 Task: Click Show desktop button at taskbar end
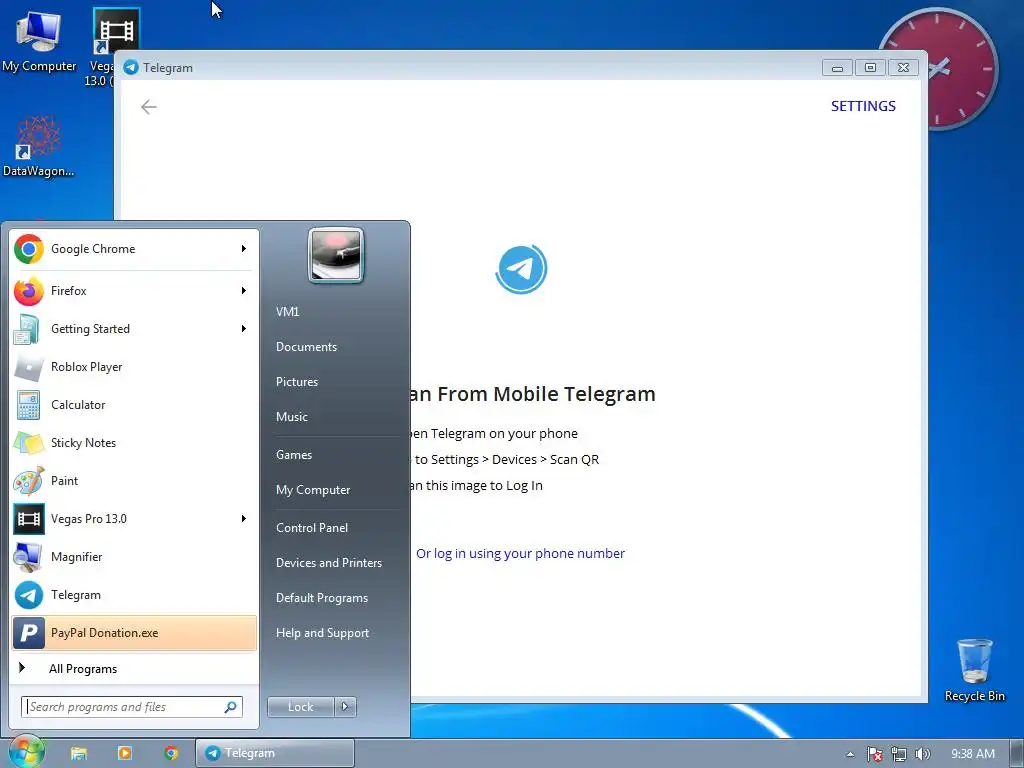pos(1017,753)
